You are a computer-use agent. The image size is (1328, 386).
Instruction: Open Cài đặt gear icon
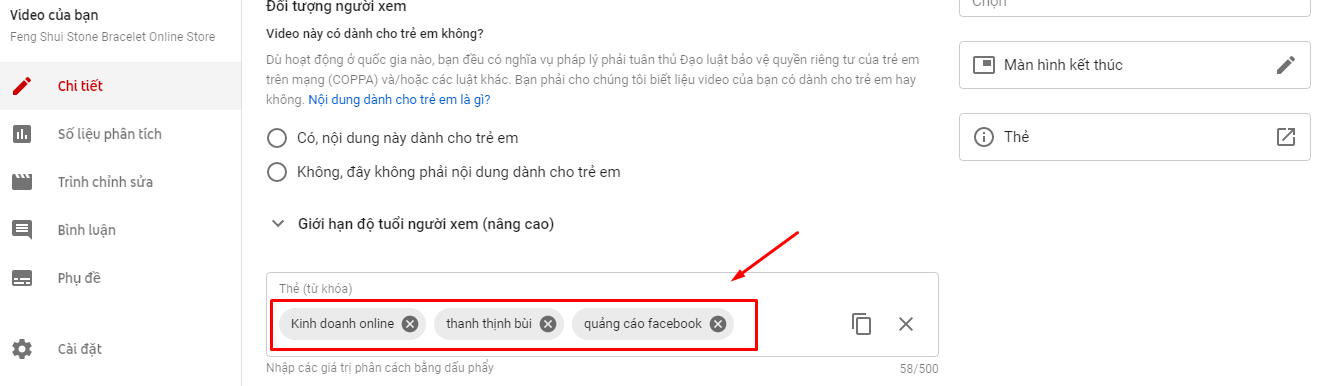click(22, 349)
